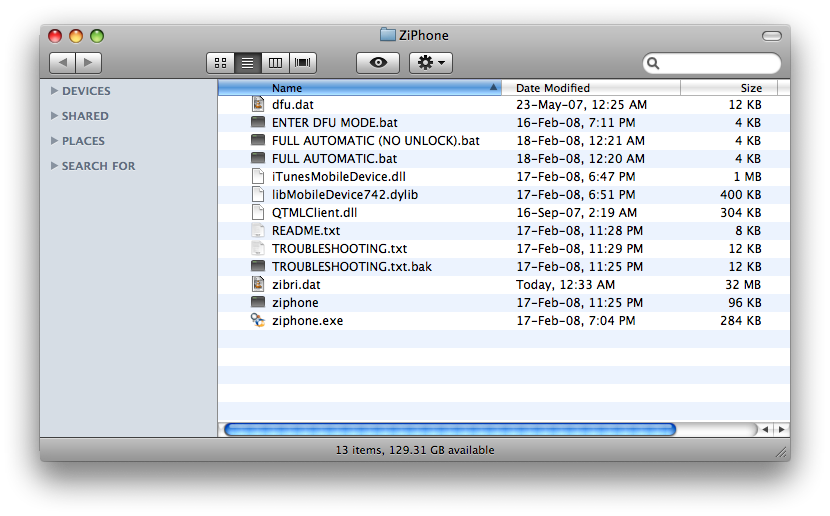Expand the DEVICES sidebar section

coord(54,91)
